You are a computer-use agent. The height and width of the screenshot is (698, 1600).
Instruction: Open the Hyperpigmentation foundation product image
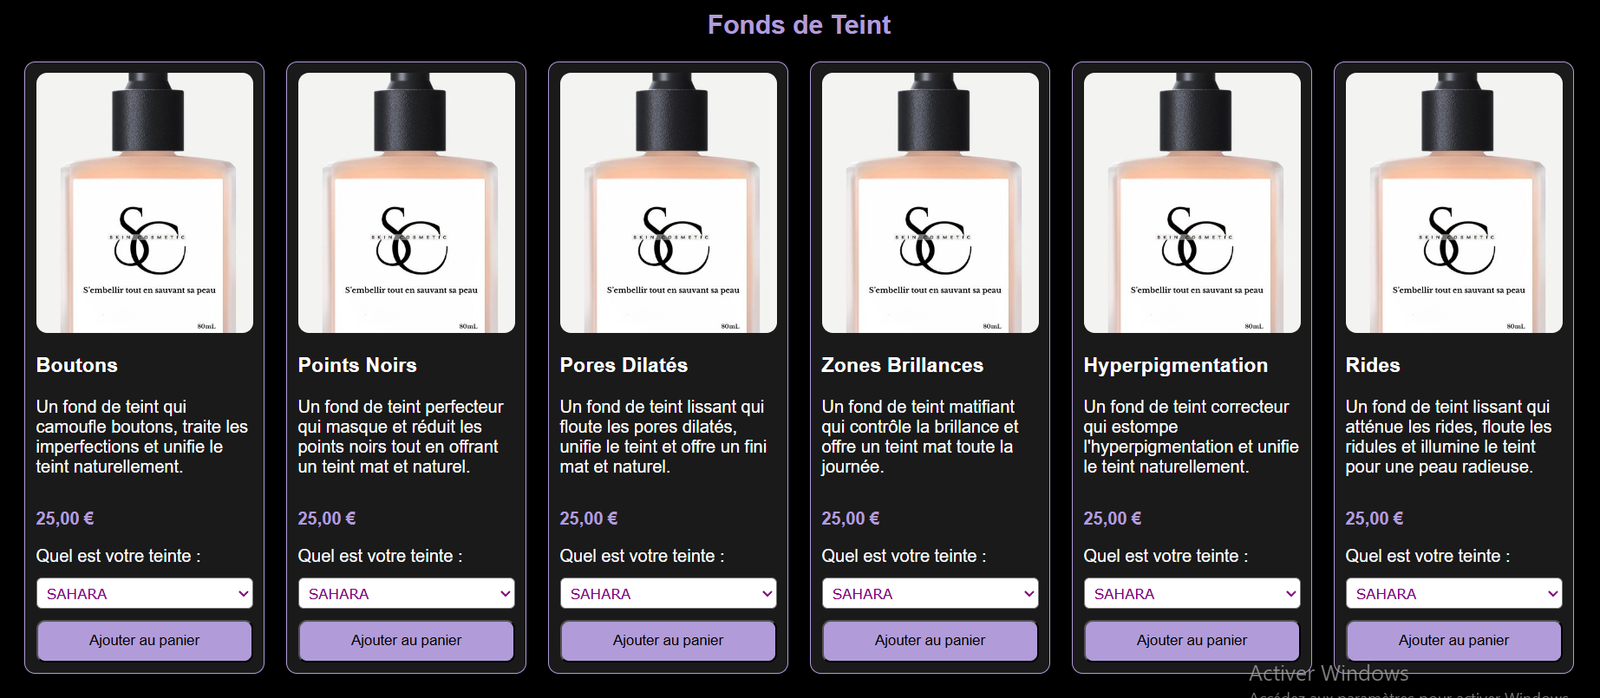click(x=1192, y=203)
